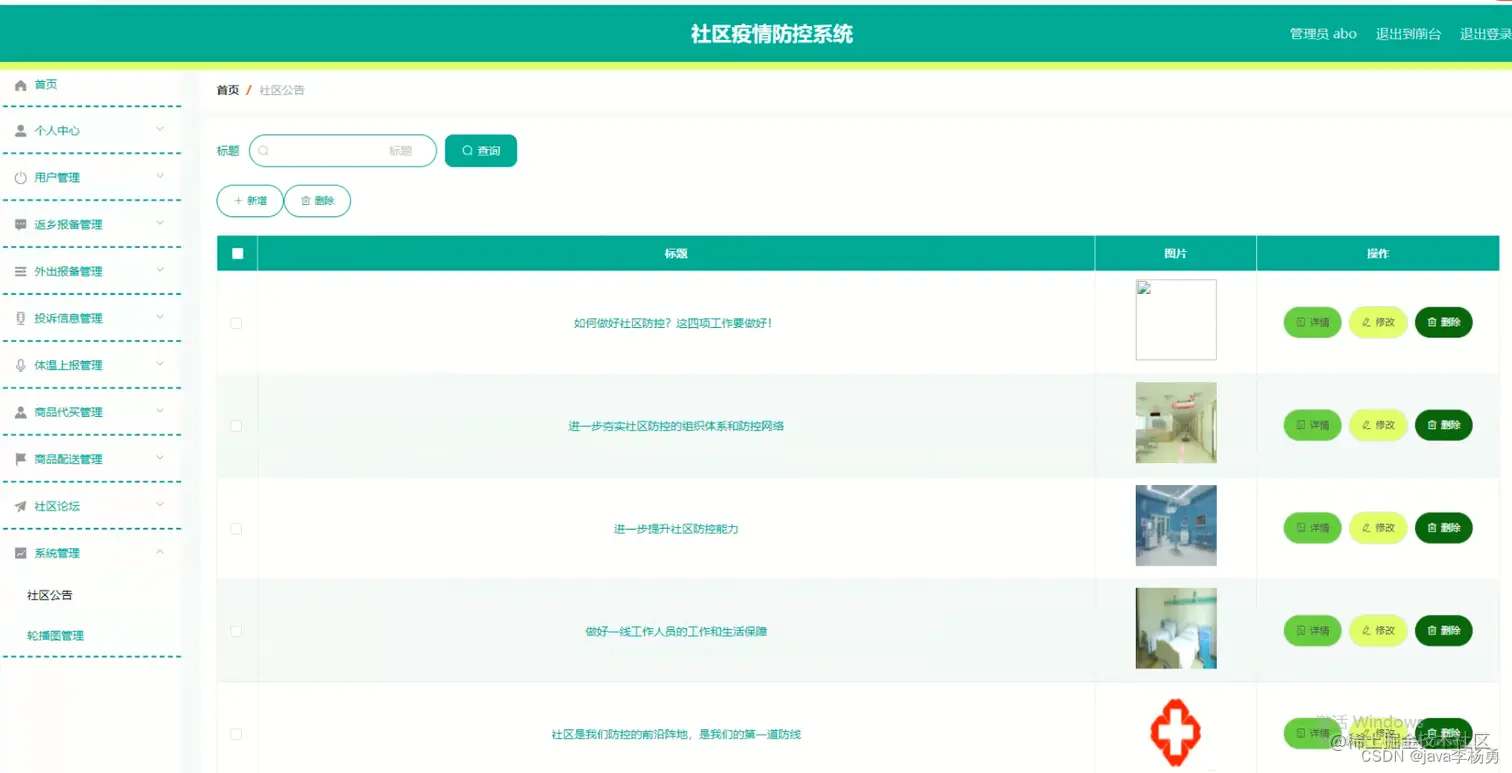Click 管理员 abo in the header

coord(1323,34)
